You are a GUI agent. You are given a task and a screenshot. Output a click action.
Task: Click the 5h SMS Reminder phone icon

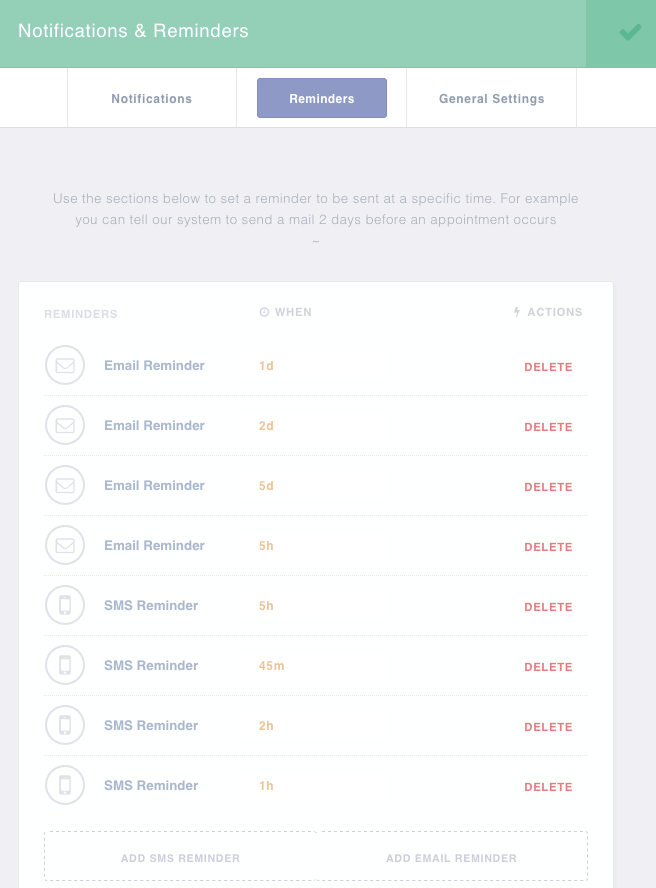coord(65,606)
